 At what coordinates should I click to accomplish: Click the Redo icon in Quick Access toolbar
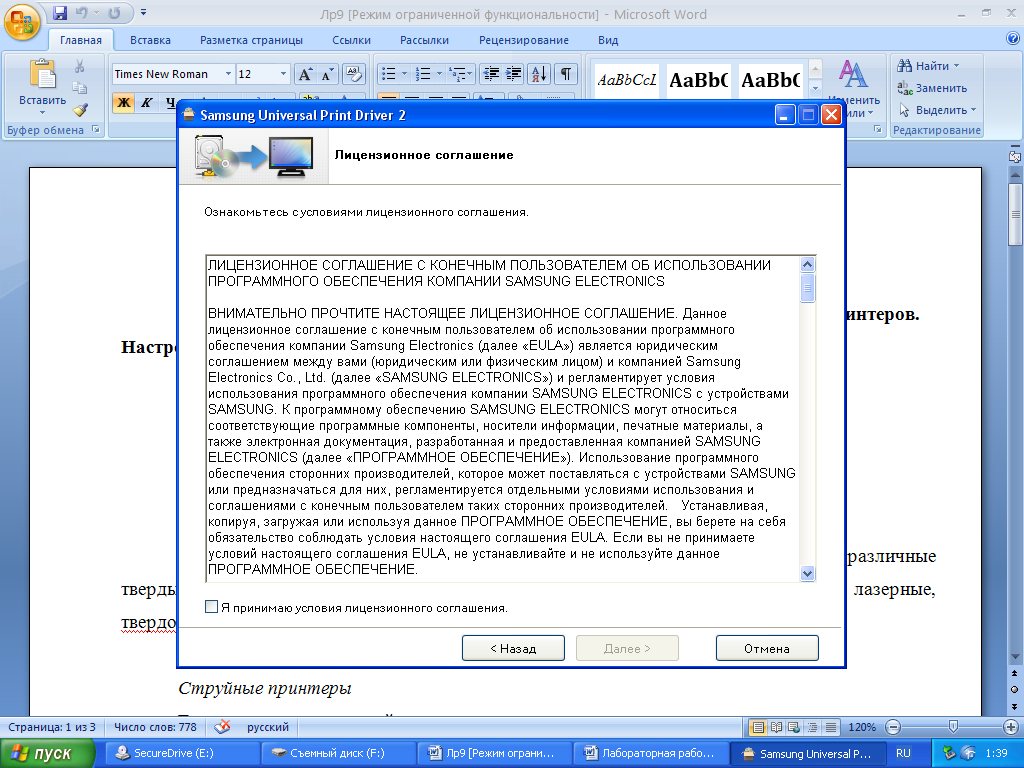(x=114, y=12)
